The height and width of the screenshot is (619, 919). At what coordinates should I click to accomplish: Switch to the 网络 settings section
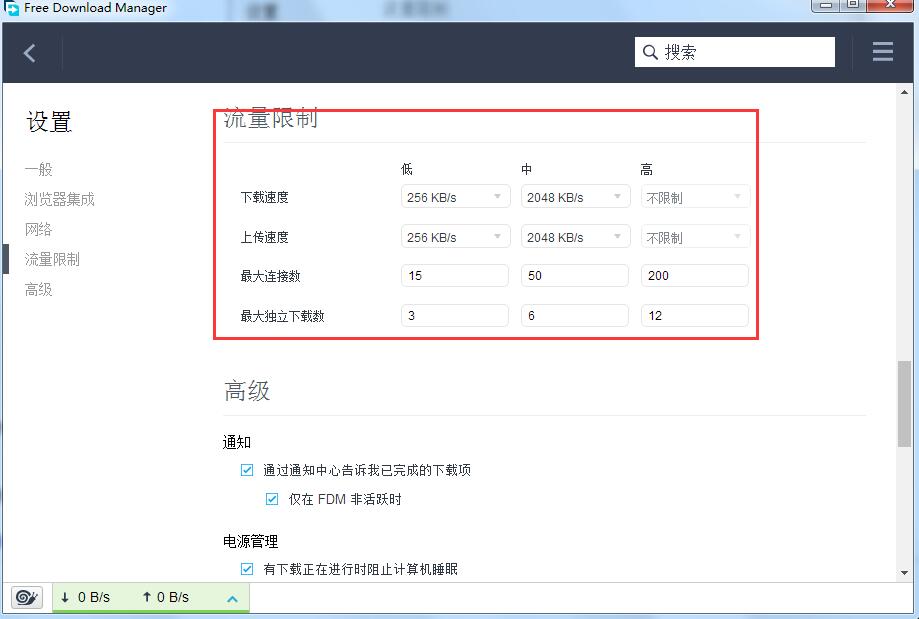[x=38, y=229]
